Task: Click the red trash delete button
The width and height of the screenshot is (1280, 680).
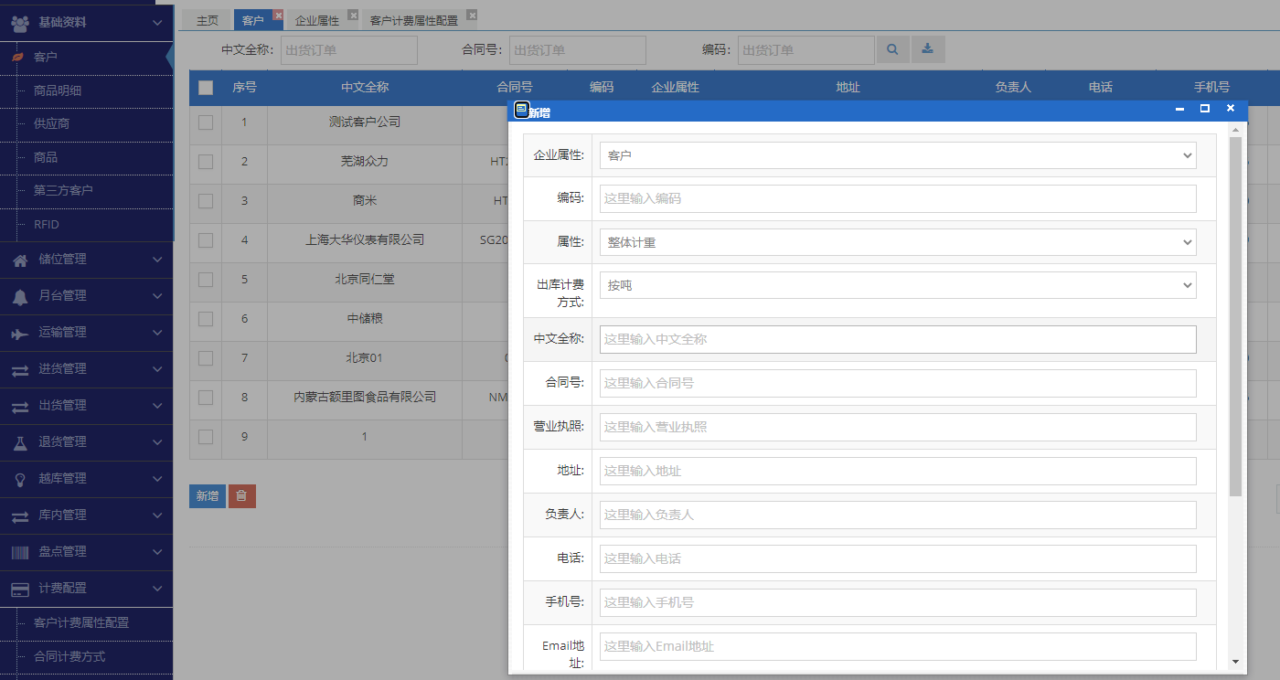Action: [242, 496]
